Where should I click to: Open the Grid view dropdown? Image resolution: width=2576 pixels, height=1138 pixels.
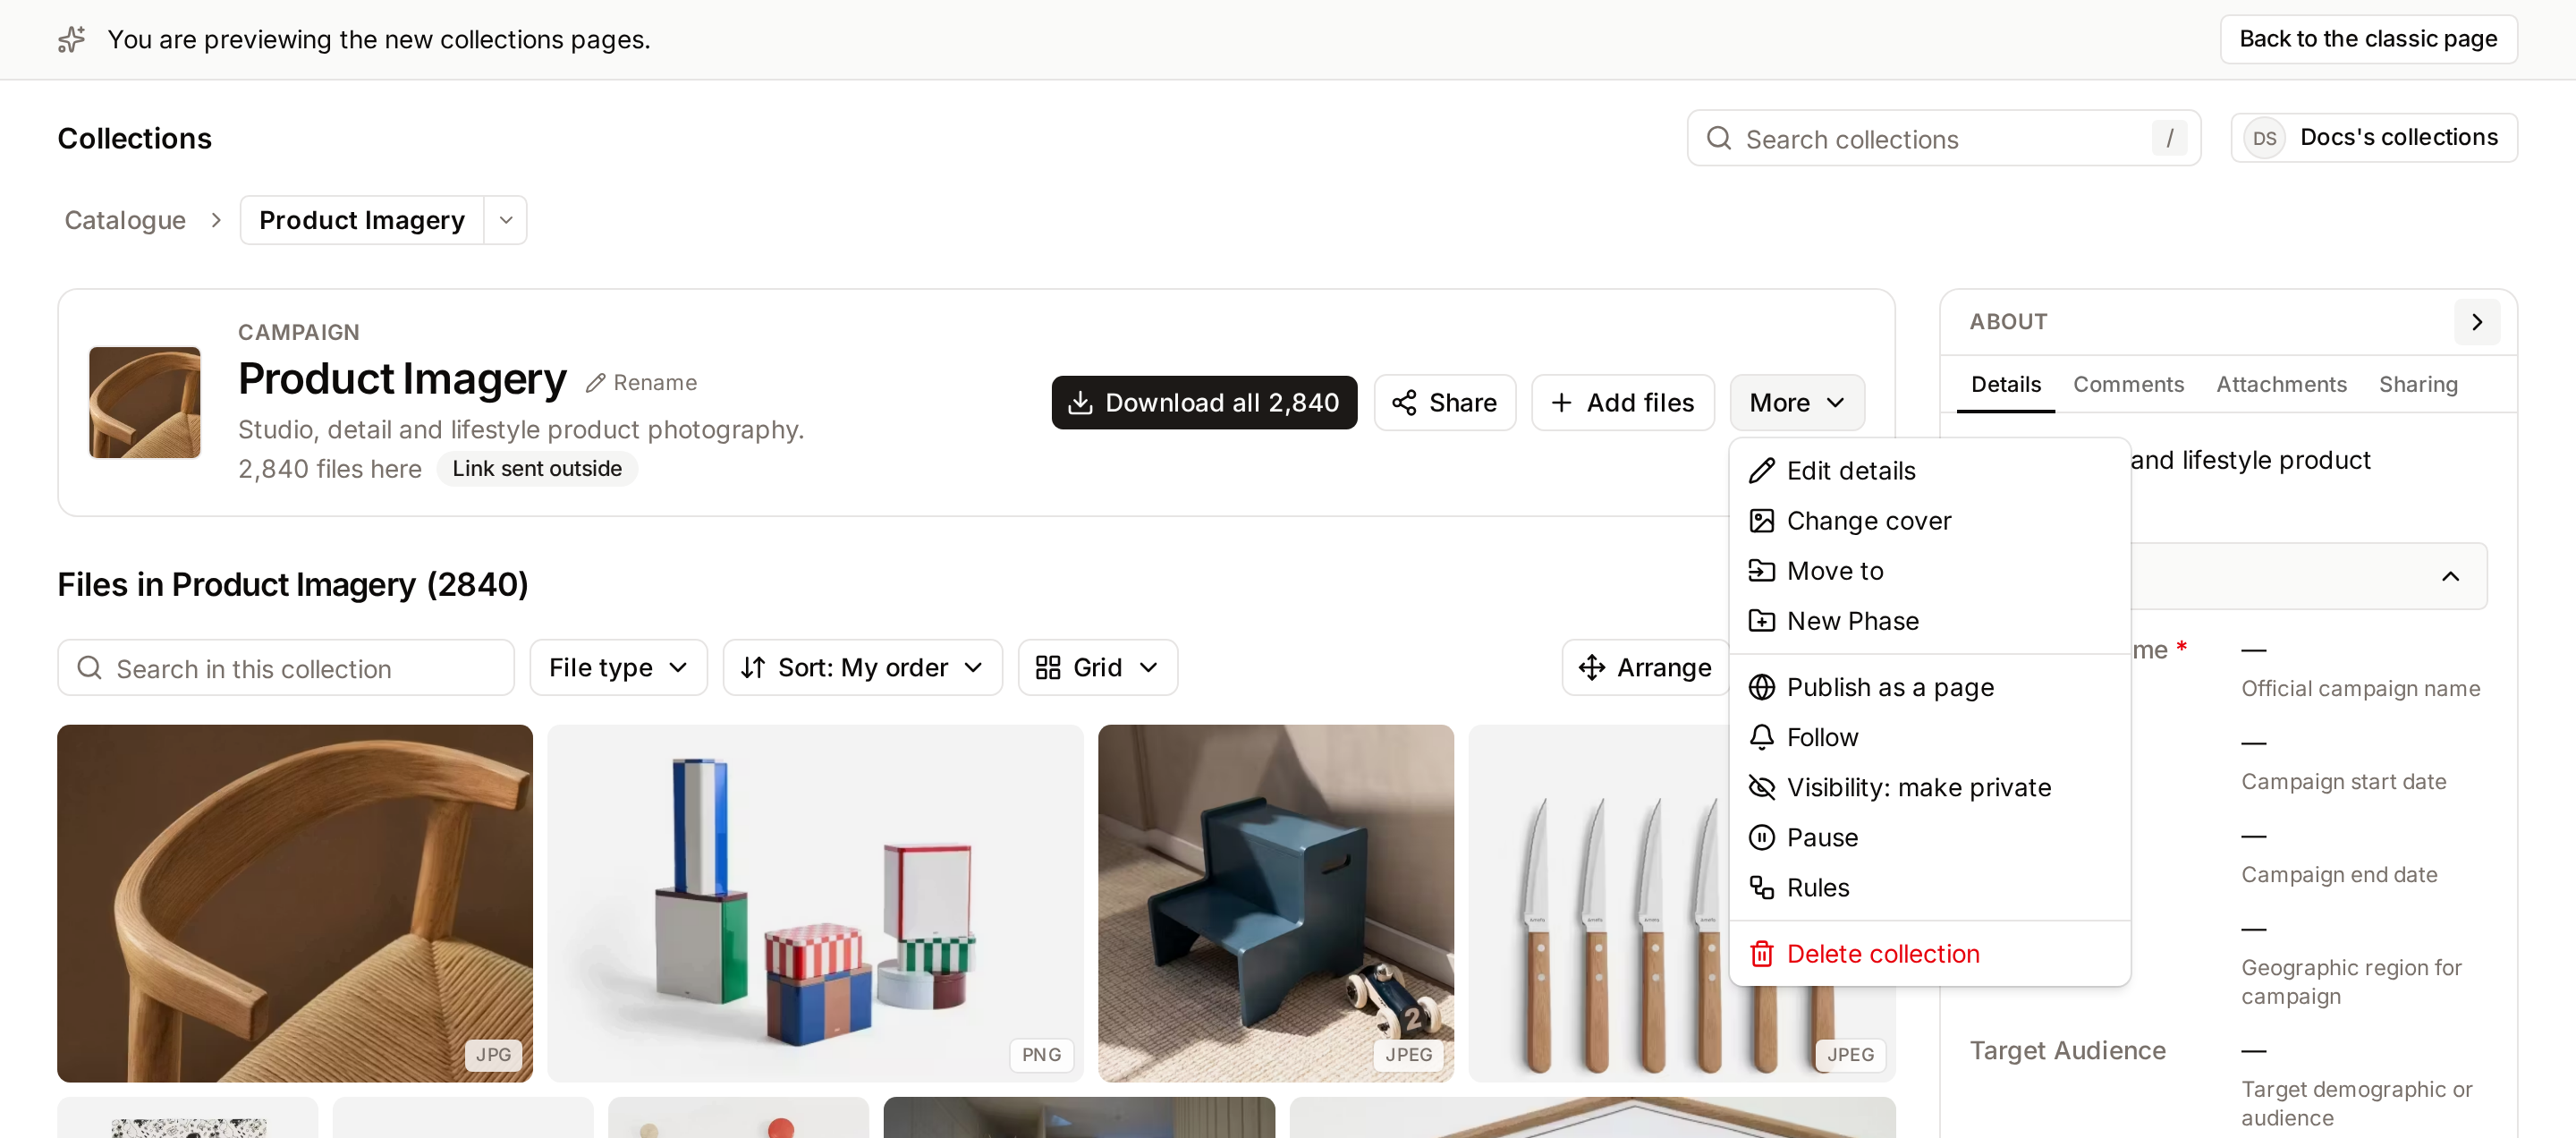[1097, 667]
